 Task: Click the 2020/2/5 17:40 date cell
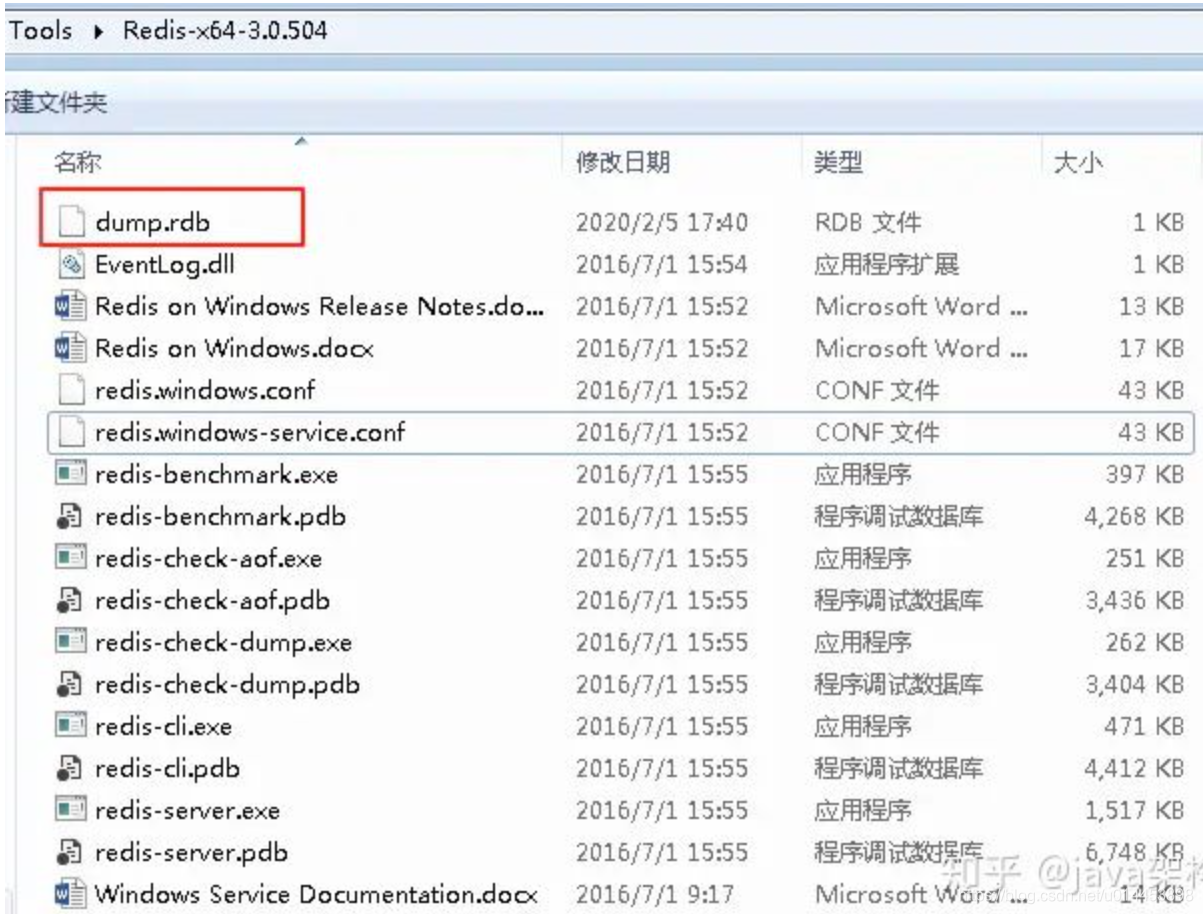(661, 222)
